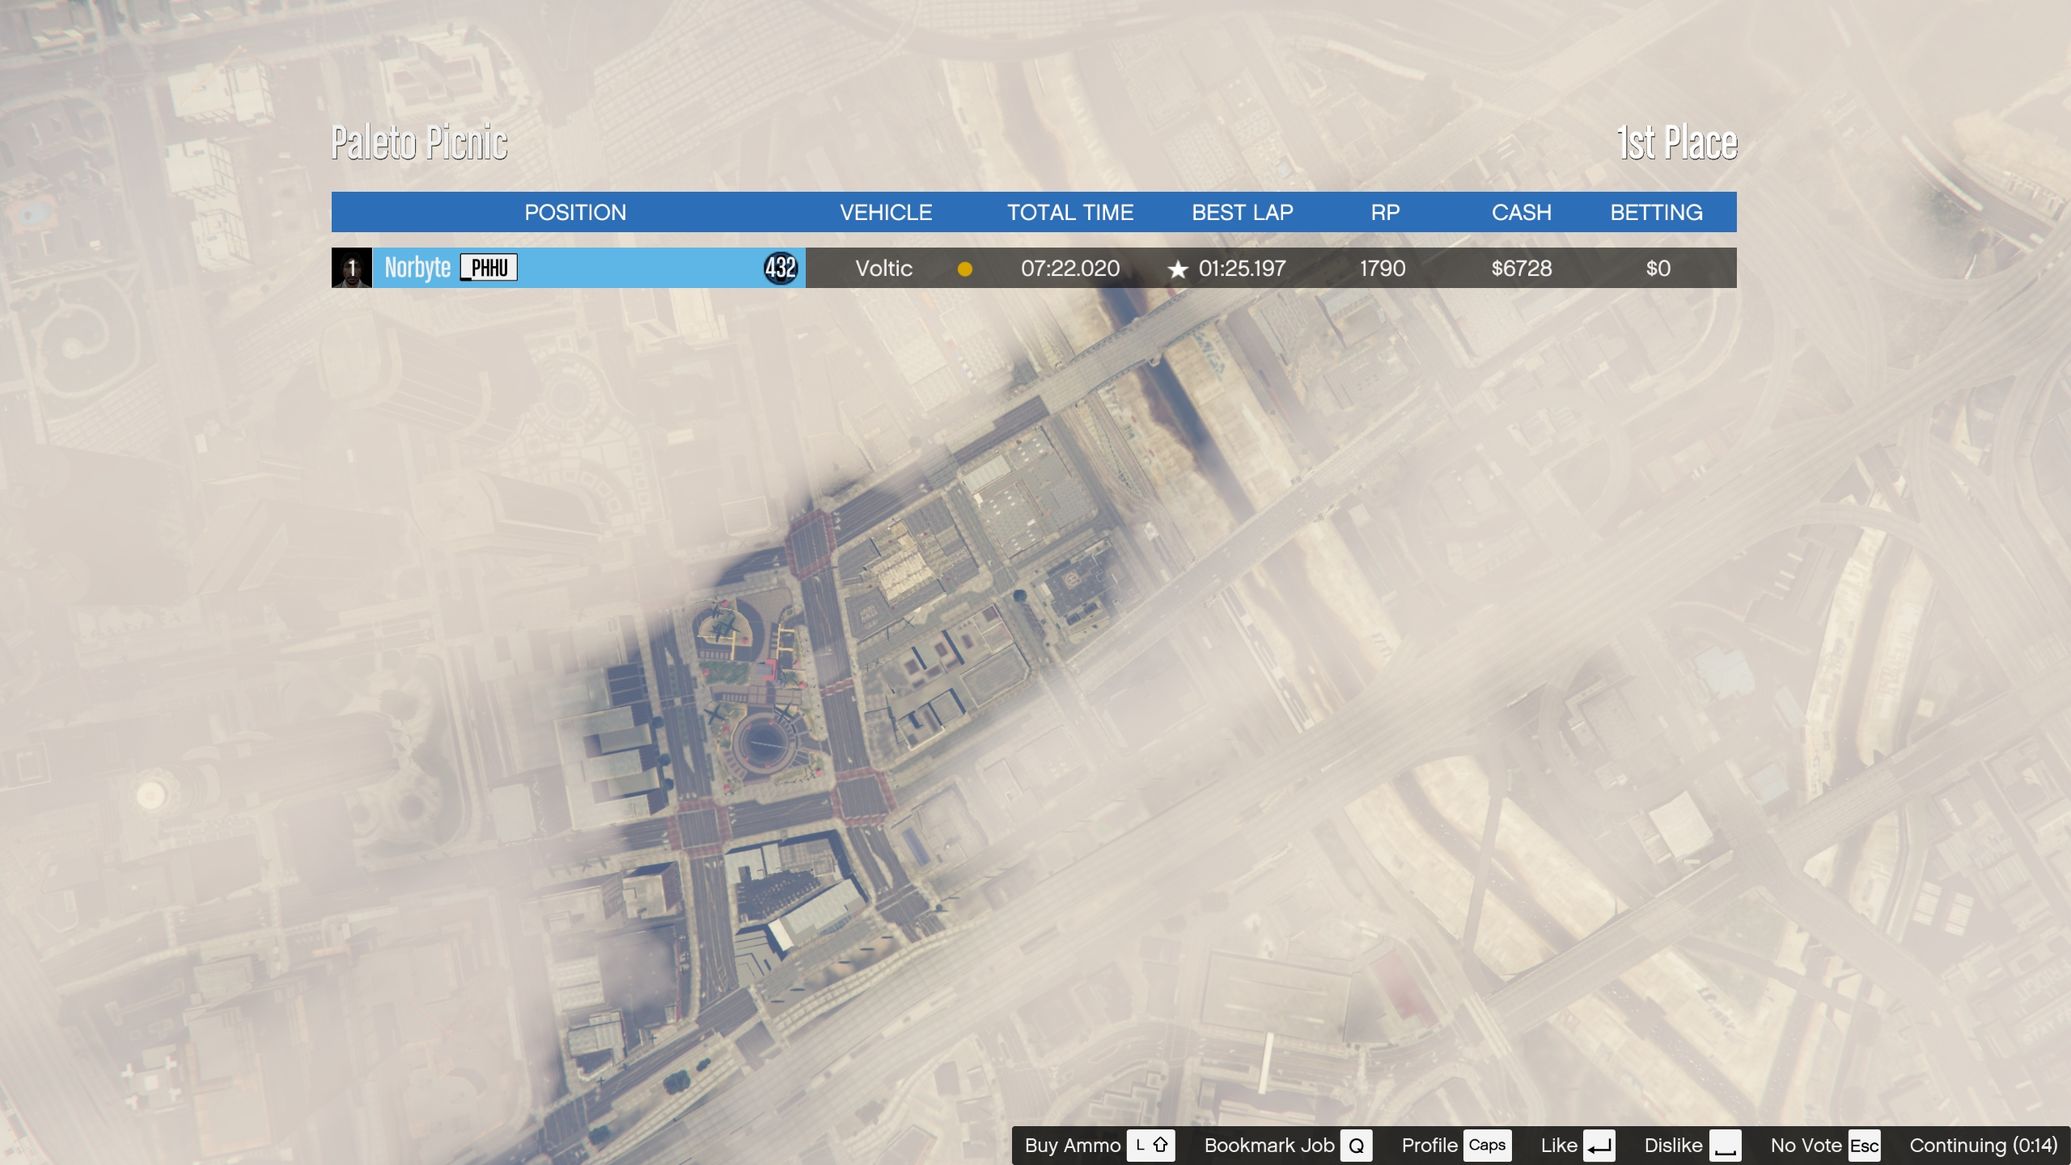
Task: Click the VEHICLE column header
Action: (885, 212)
